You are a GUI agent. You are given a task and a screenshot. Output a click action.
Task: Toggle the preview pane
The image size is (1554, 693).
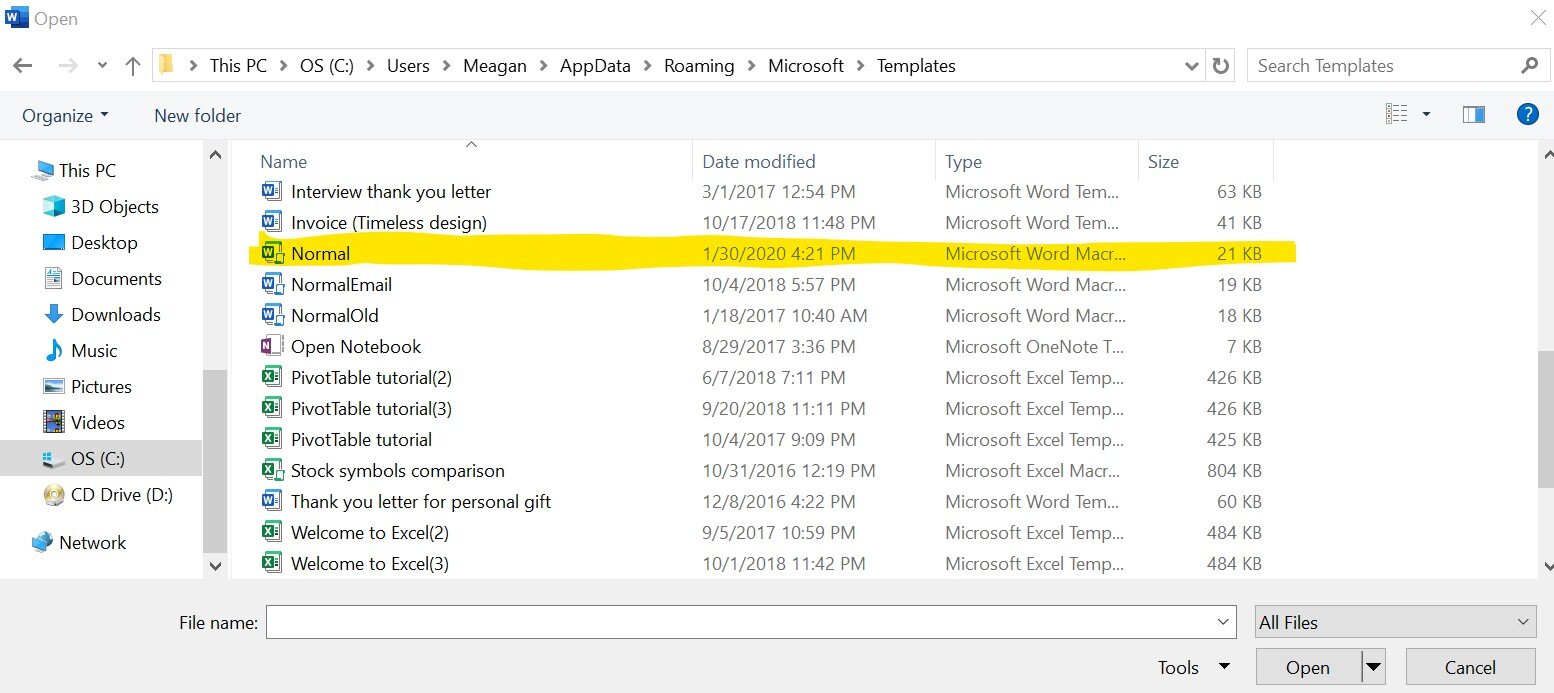pos(1473,115)
